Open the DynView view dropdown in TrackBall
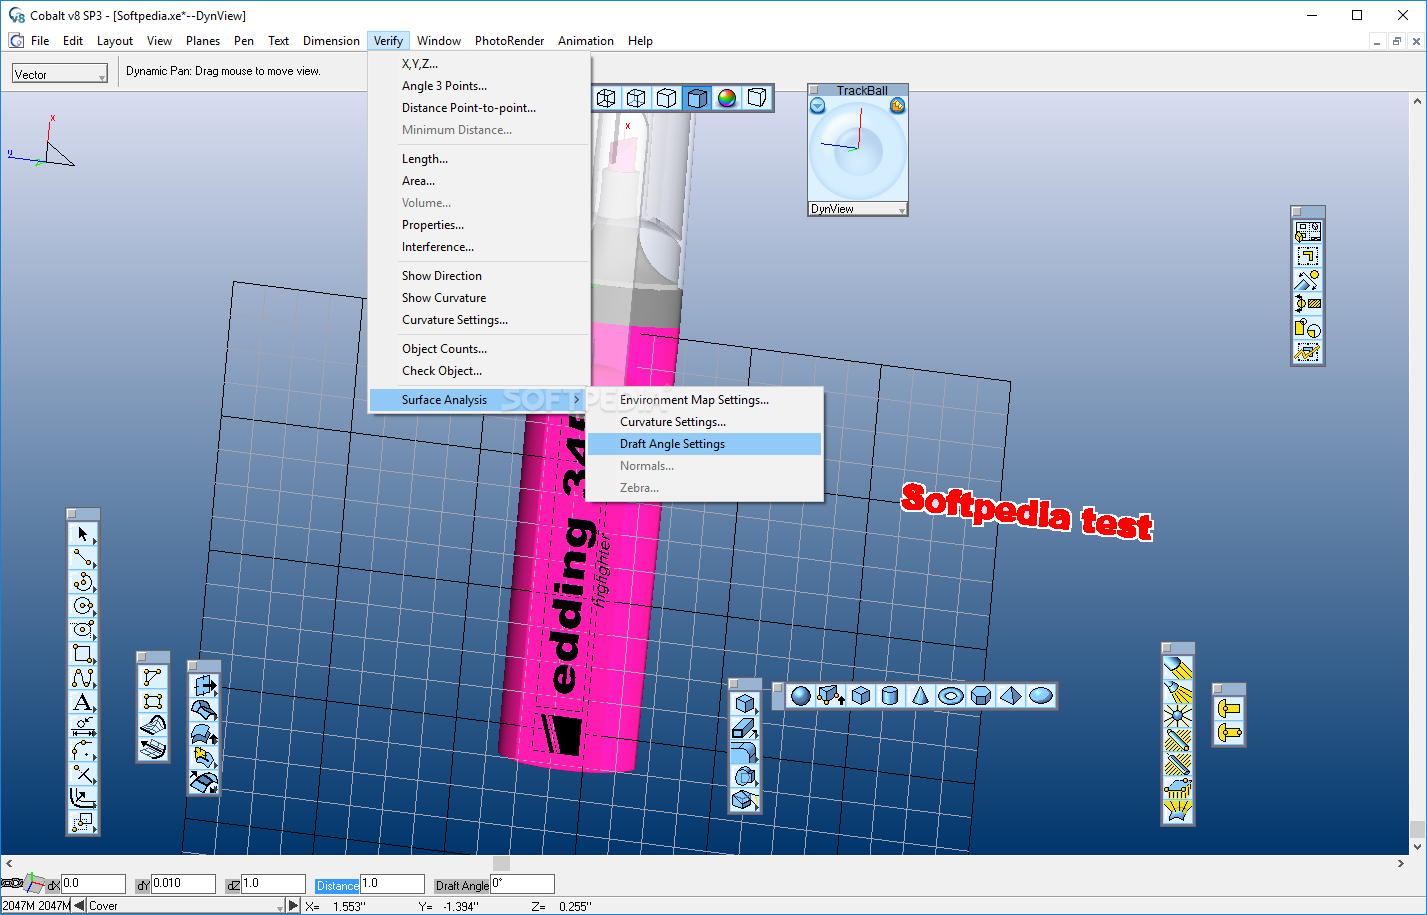Viewport: 1427px width, 915px height. click(858, 209)
